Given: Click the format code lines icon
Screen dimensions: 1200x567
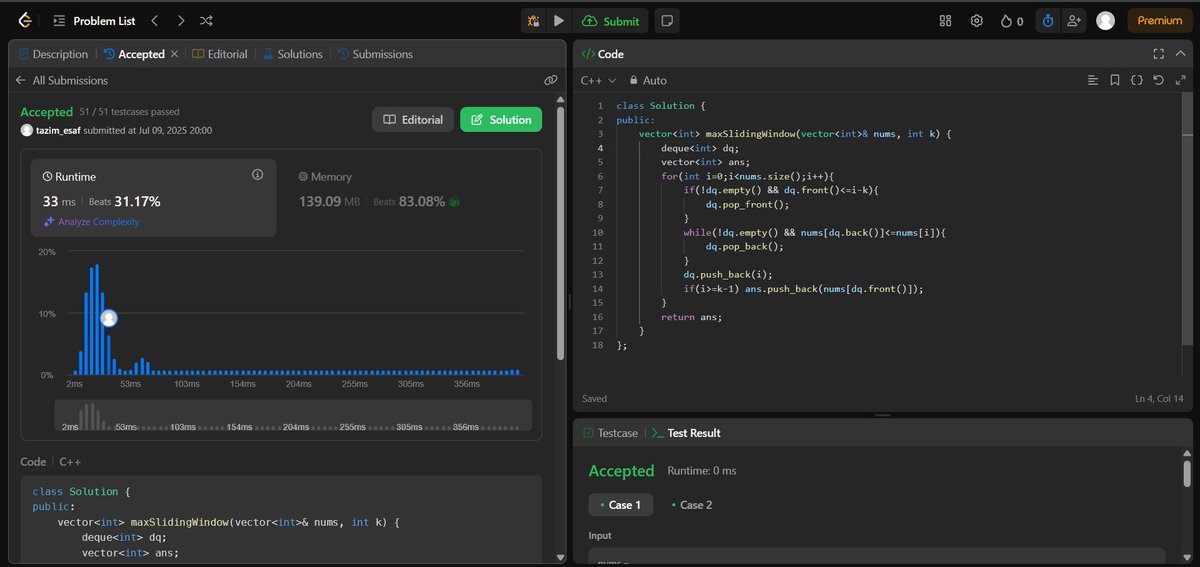Looking at the screenshot, I should [1093, 80].
